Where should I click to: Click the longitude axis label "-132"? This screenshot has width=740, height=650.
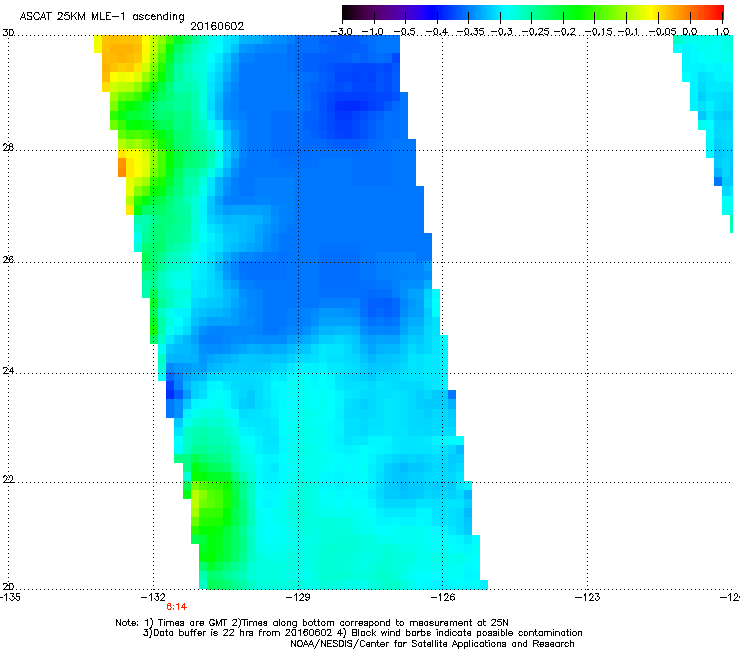tap(153, 597)
